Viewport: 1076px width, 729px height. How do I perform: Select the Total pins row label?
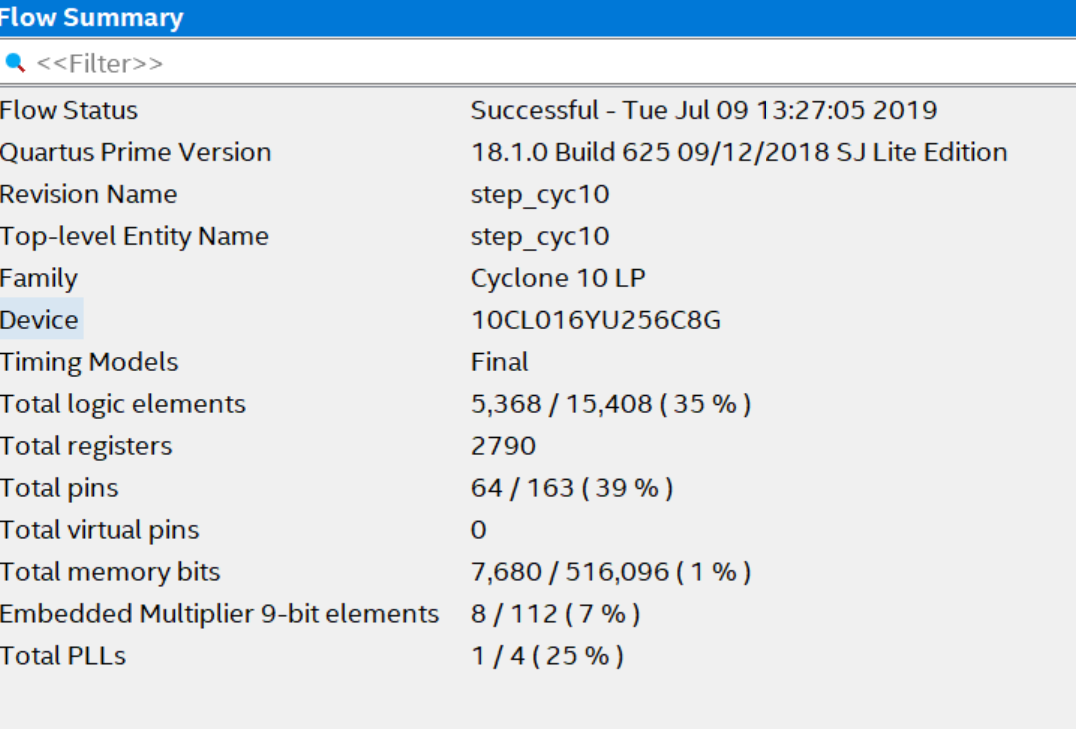pyautogui.click(x=59, y=488)
